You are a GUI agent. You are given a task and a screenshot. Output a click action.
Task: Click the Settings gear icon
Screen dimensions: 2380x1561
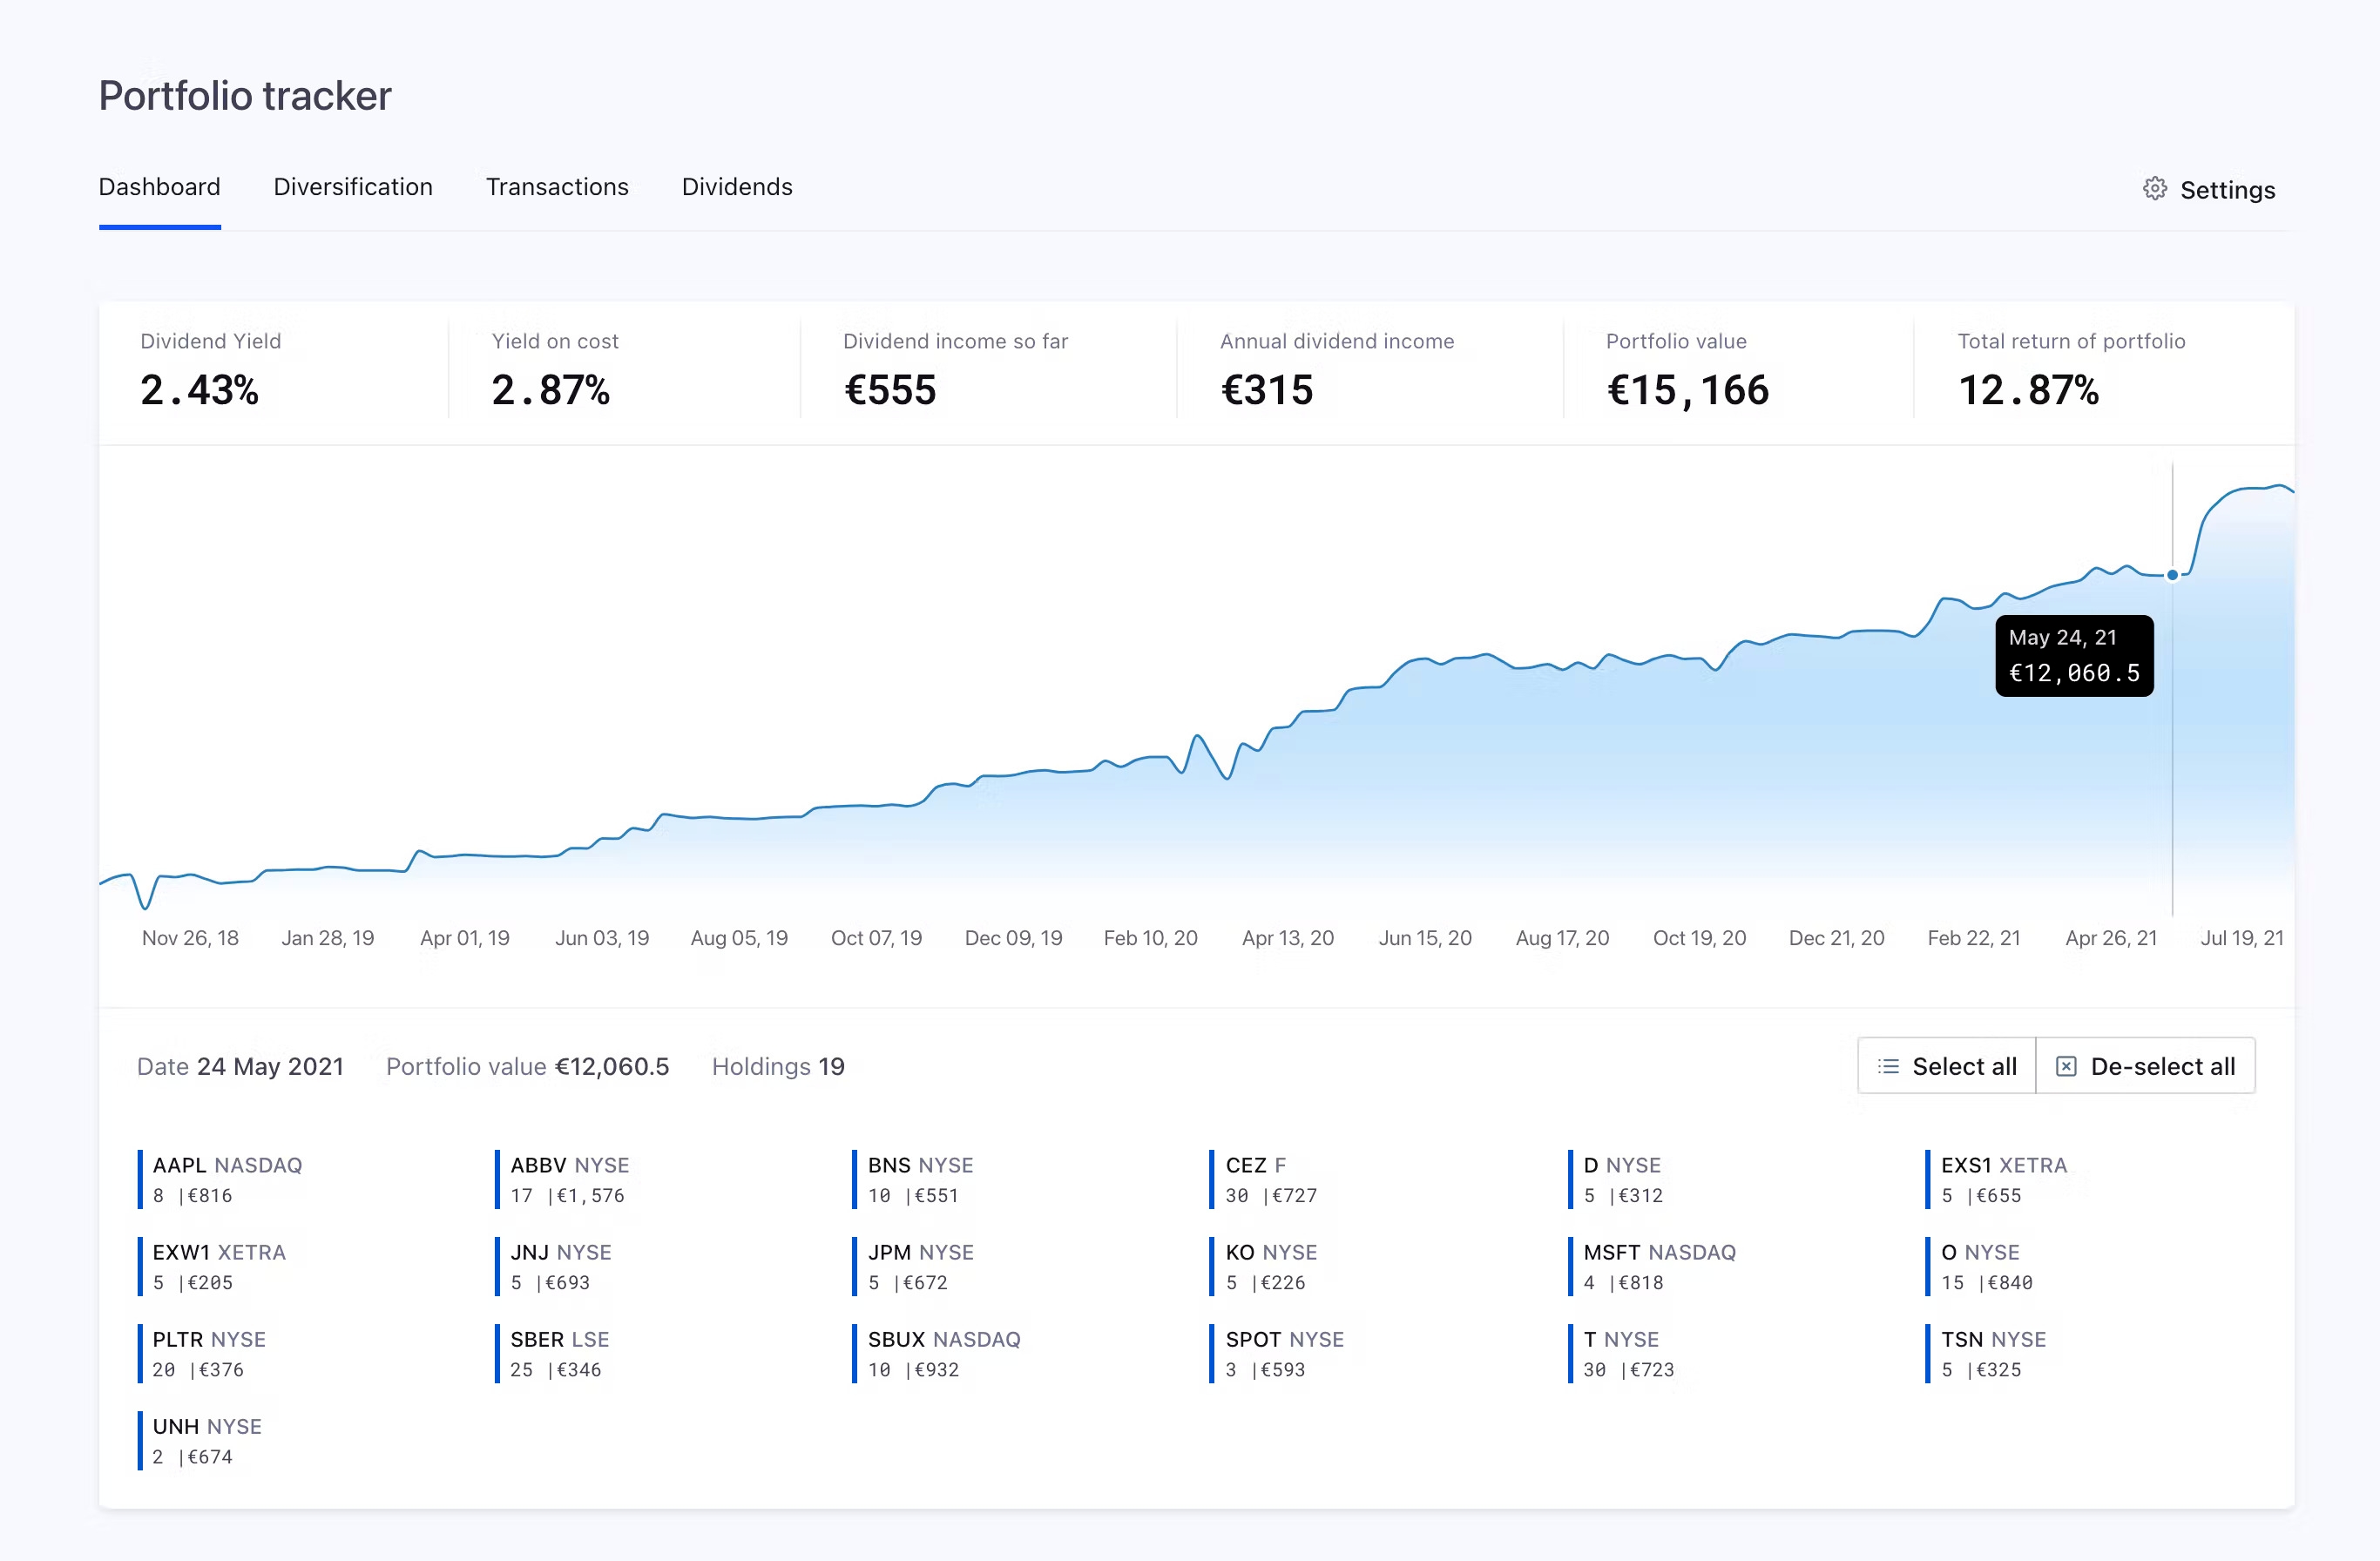[x=2154, y=189]
